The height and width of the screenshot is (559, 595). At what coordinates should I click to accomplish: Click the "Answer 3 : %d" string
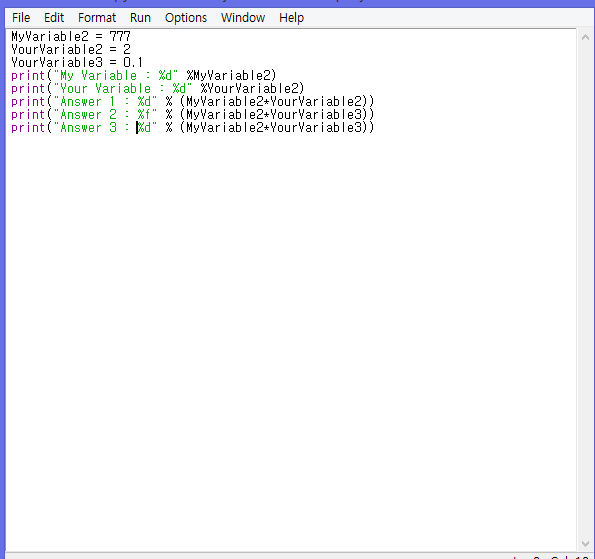(x=105, y=127)
